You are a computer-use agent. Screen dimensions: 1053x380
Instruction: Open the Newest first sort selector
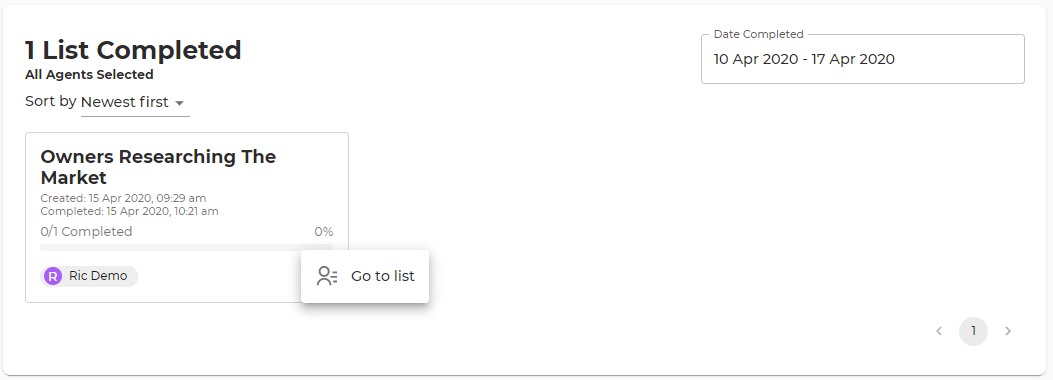click(x=135, y=103)
